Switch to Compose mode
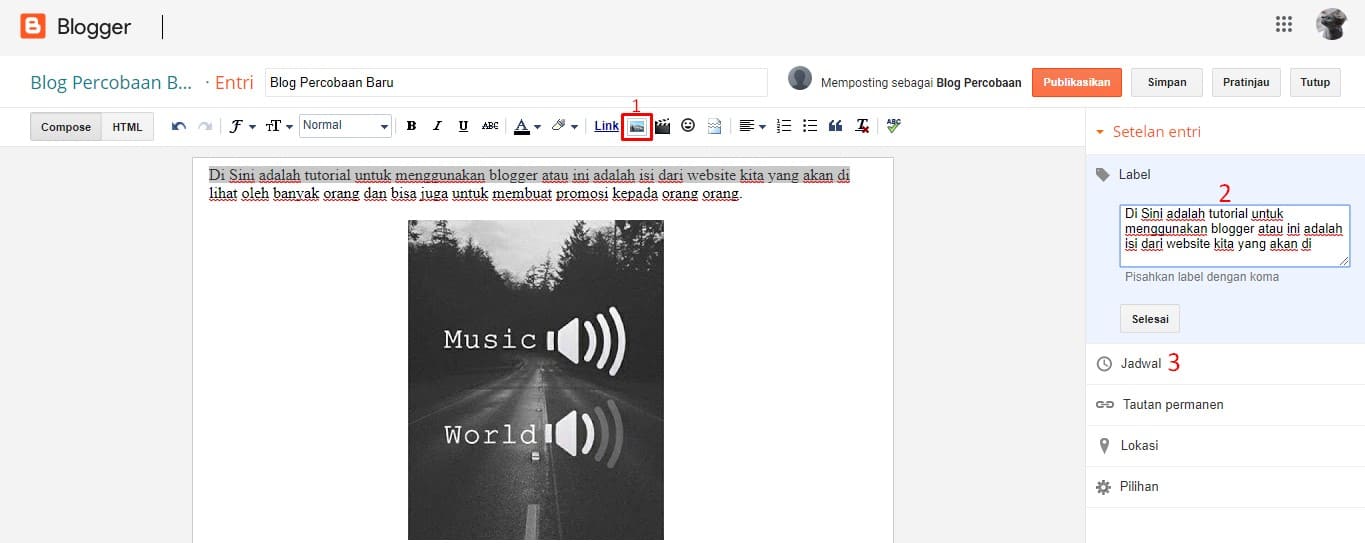 (66, 127)
